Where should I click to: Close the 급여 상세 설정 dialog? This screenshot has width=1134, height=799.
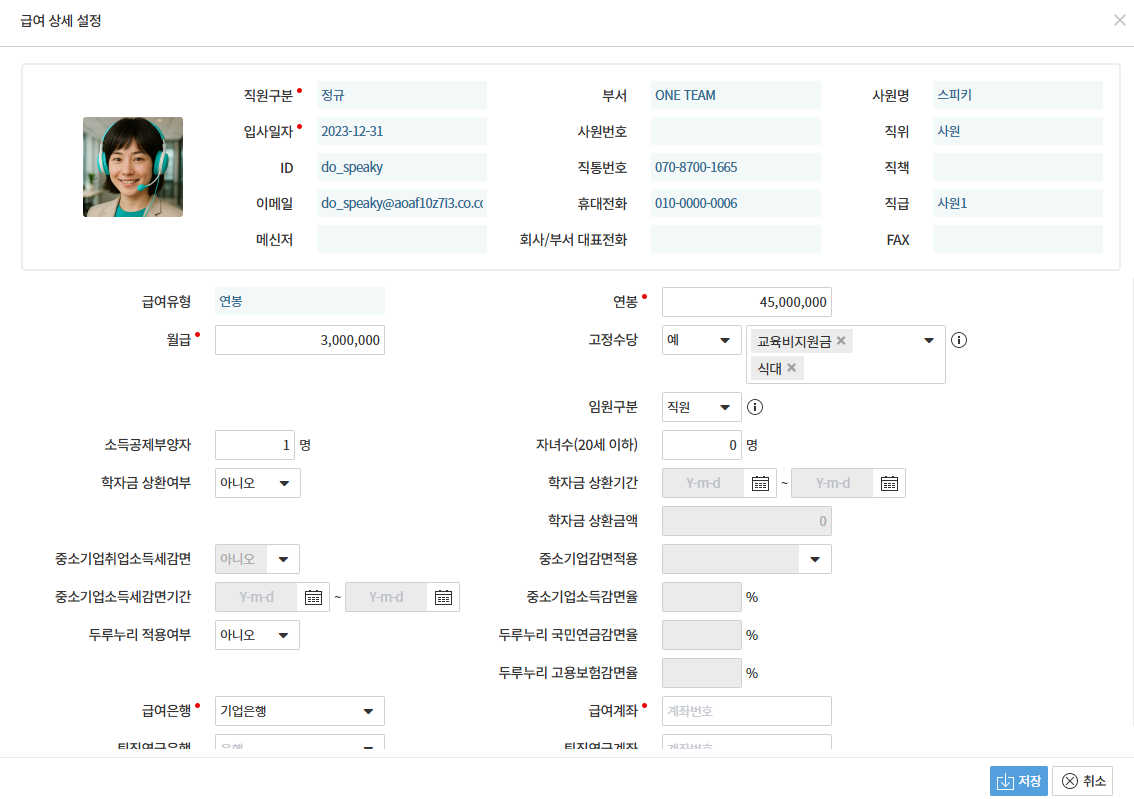click(x=1119, y=20)
